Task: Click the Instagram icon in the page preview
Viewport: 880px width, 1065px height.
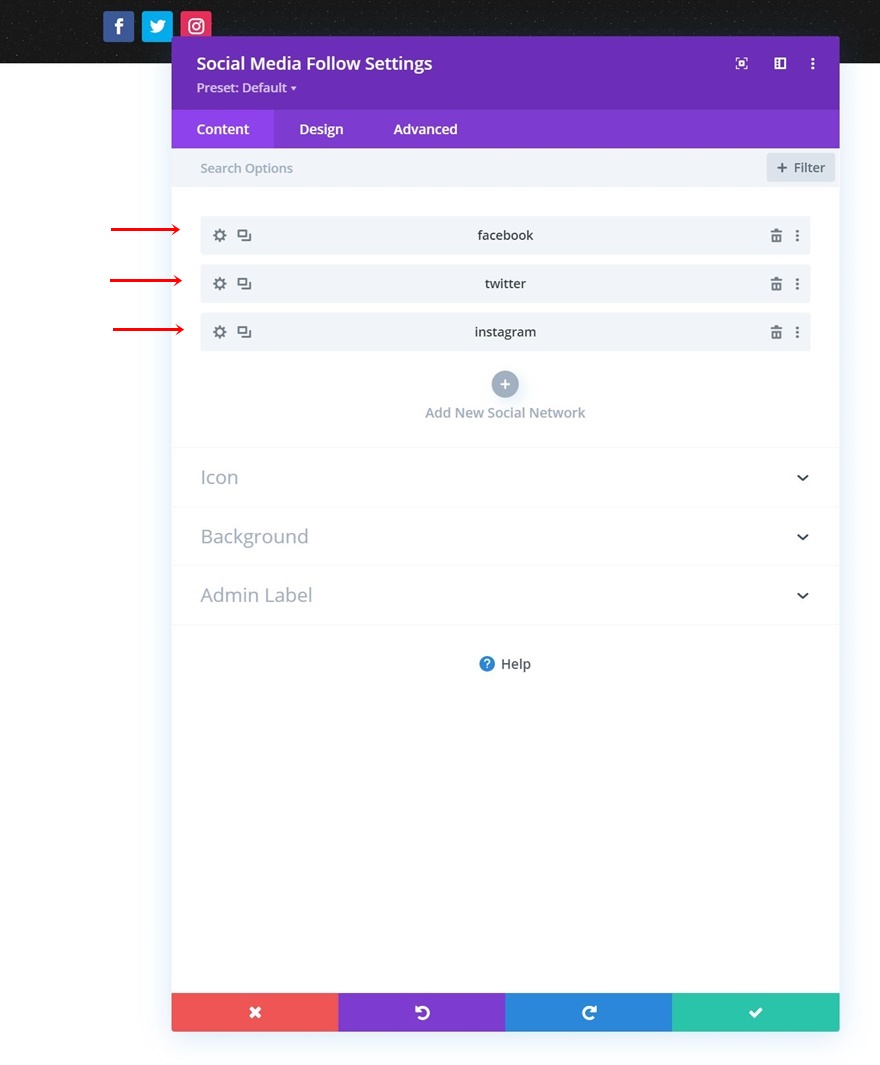Action: pos(196,24)
